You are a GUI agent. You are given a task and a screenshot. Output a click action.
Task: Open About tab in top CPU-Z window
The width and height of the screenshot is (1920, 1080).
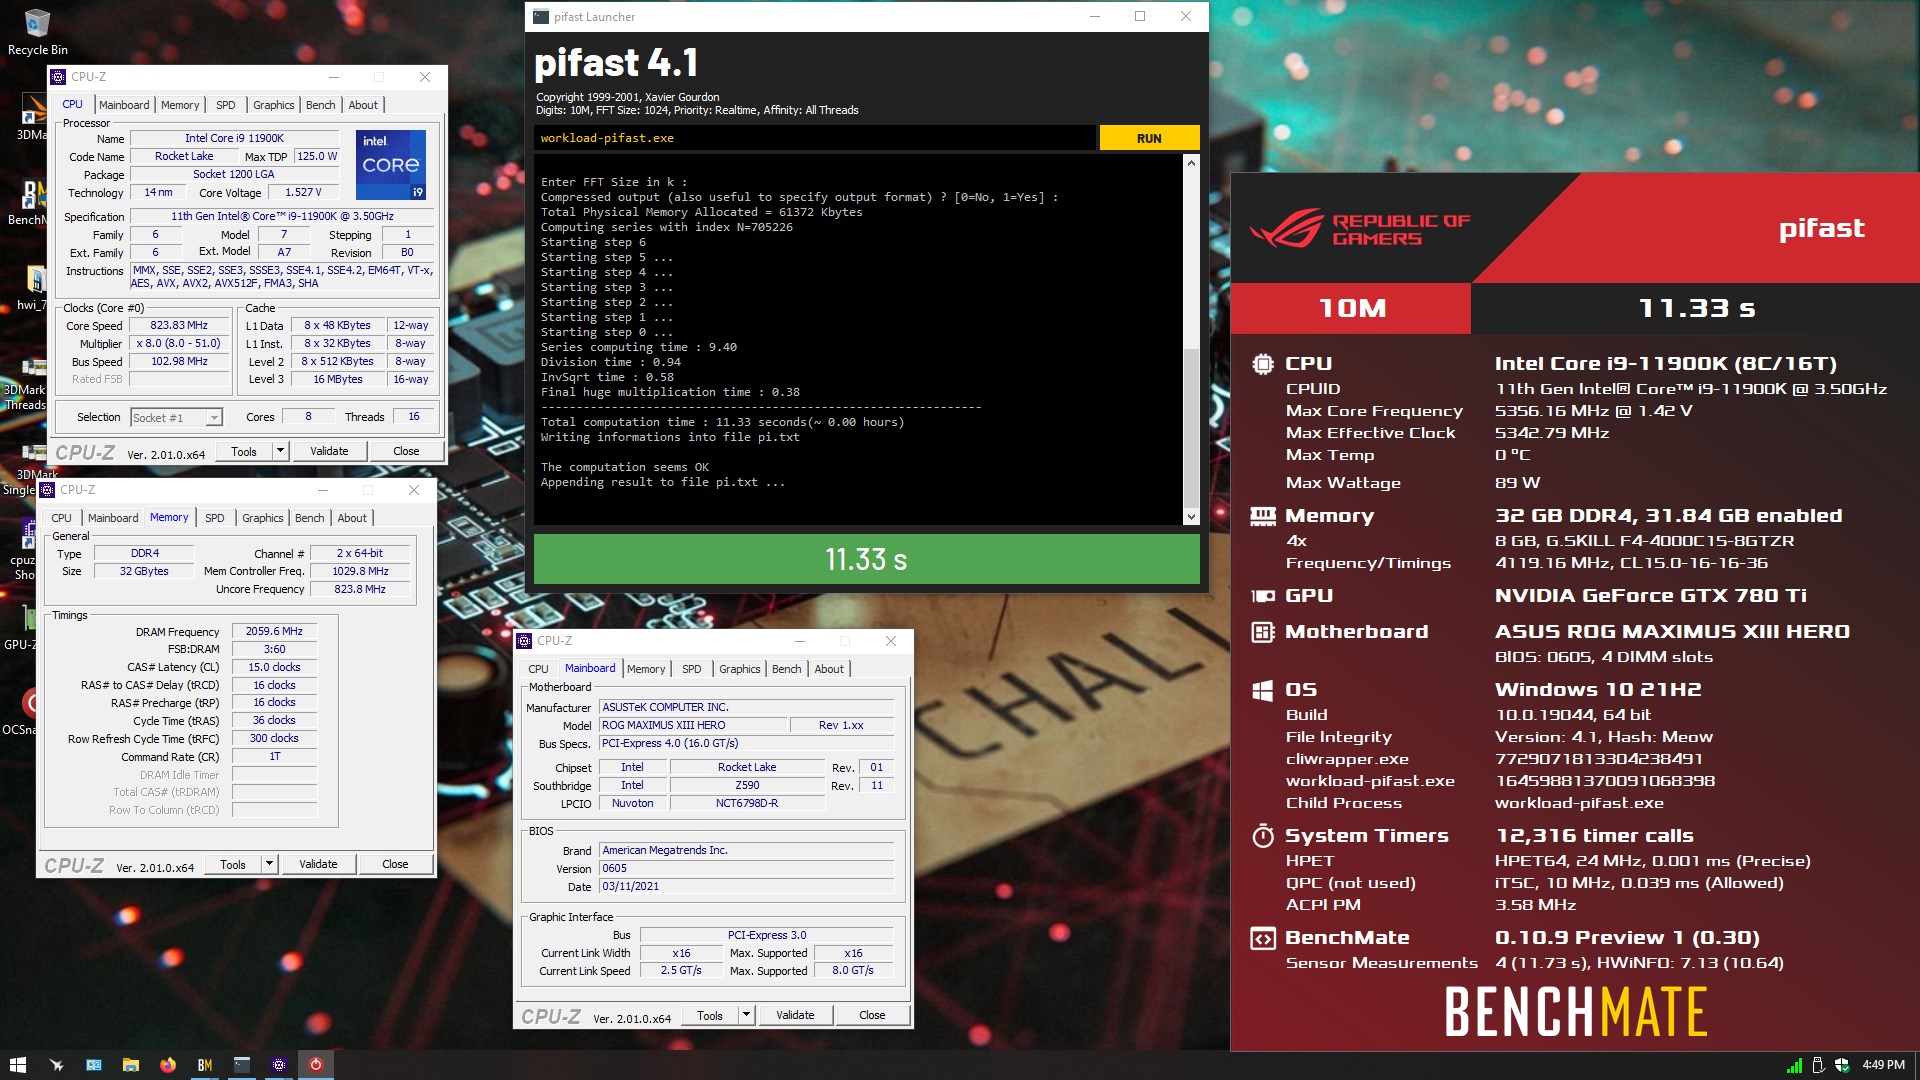[363, 105]
